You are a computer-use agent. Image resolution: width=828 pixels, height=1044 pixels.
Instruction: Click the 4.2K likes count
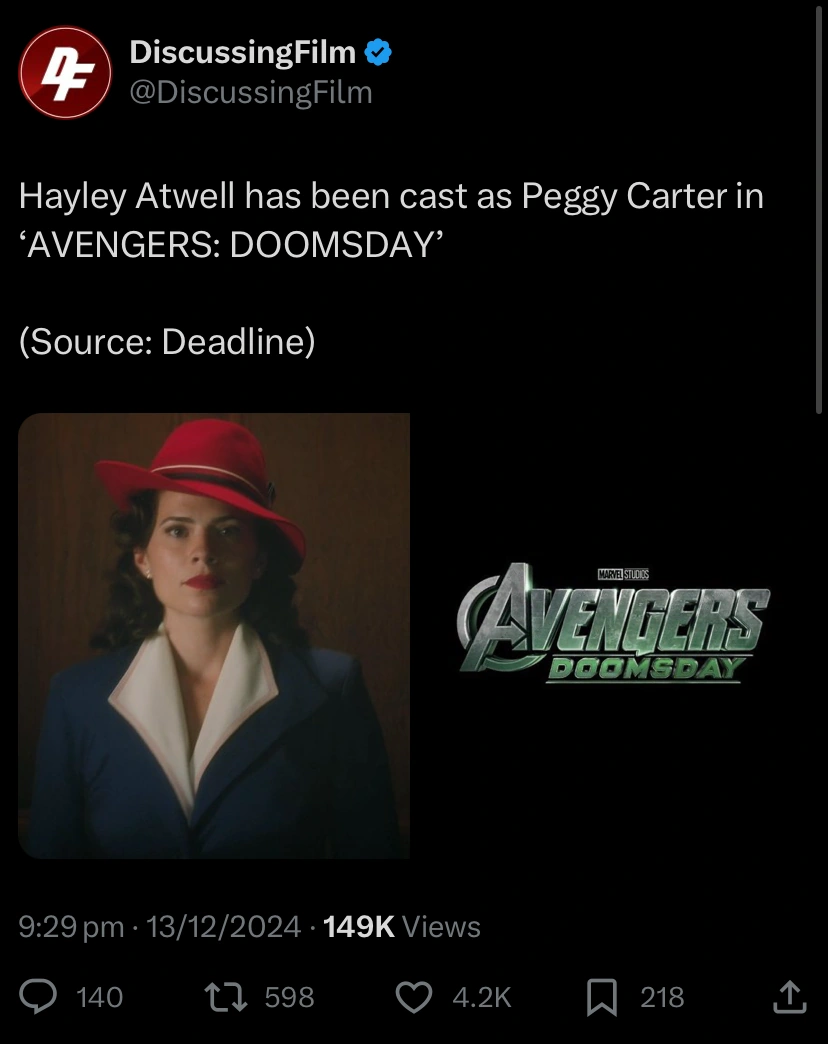click(482, 997)
